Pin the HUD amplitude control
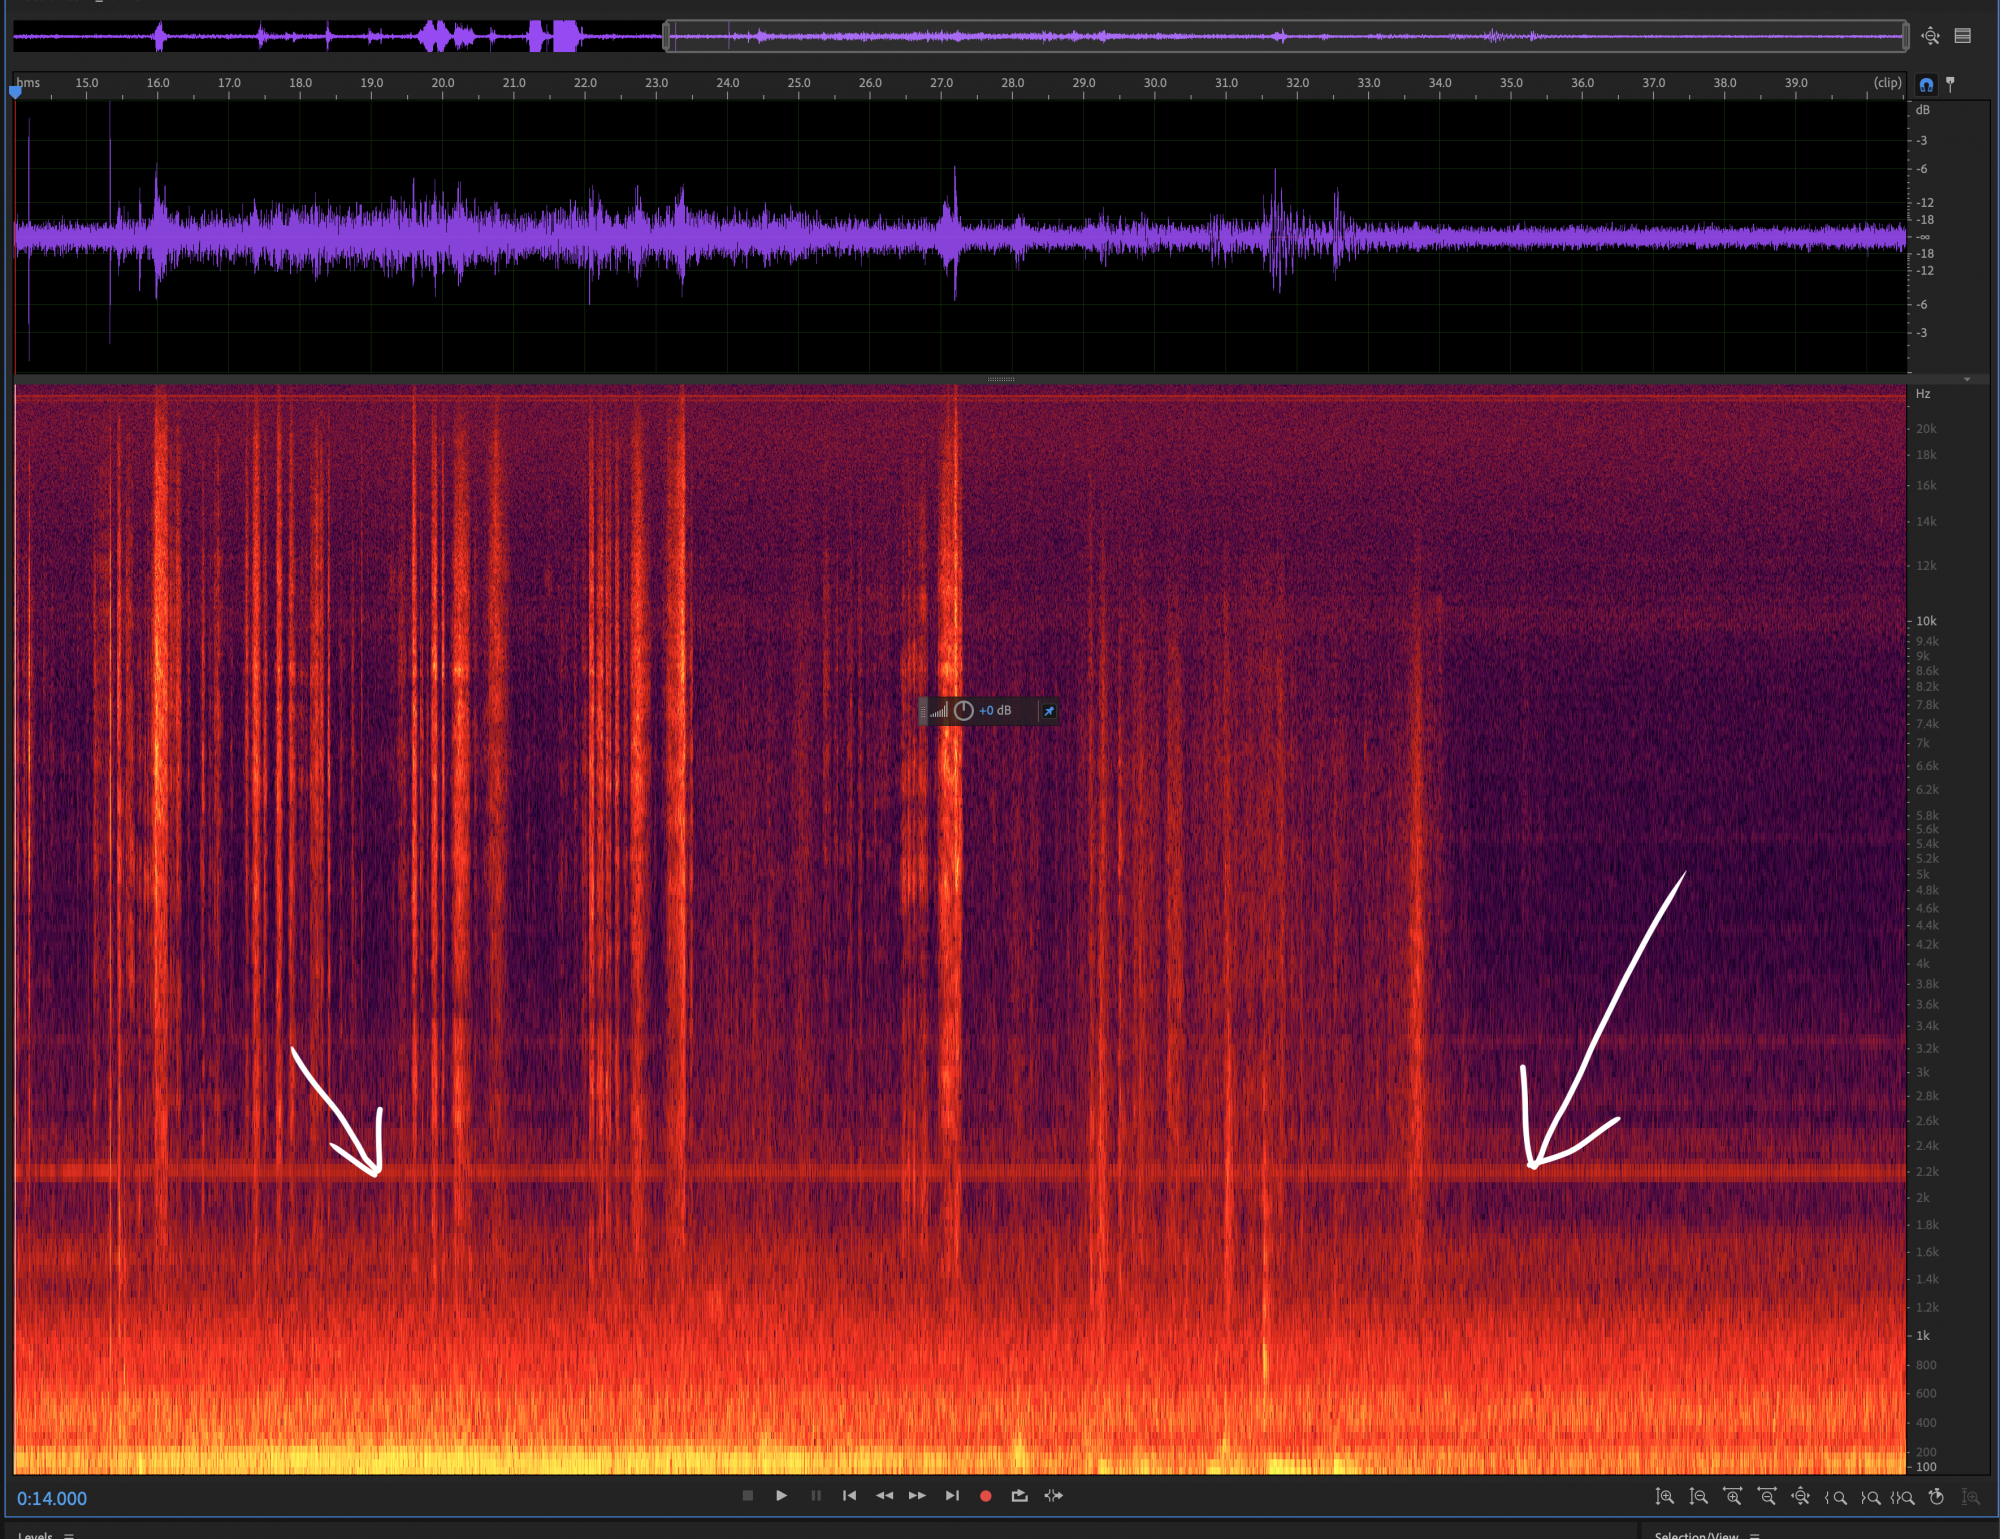Screen dimensions: 2000x1539 [1048, 711]
